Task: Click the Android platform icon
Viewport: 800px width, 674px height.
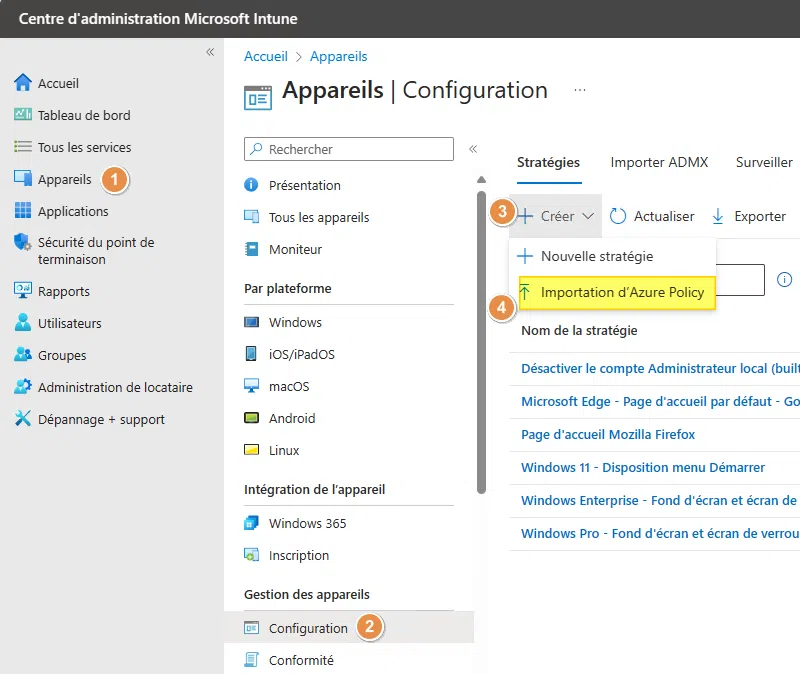Action: point(252,418)
